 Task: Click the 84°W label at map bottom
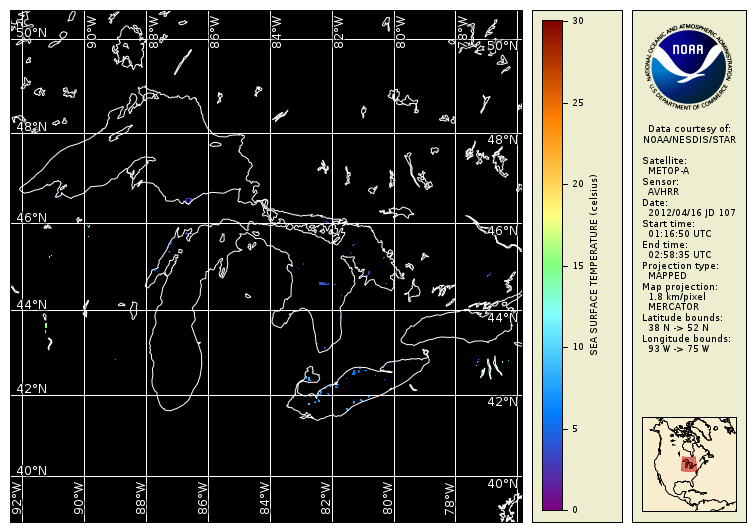pyautogui.click(x=264, y=499)
